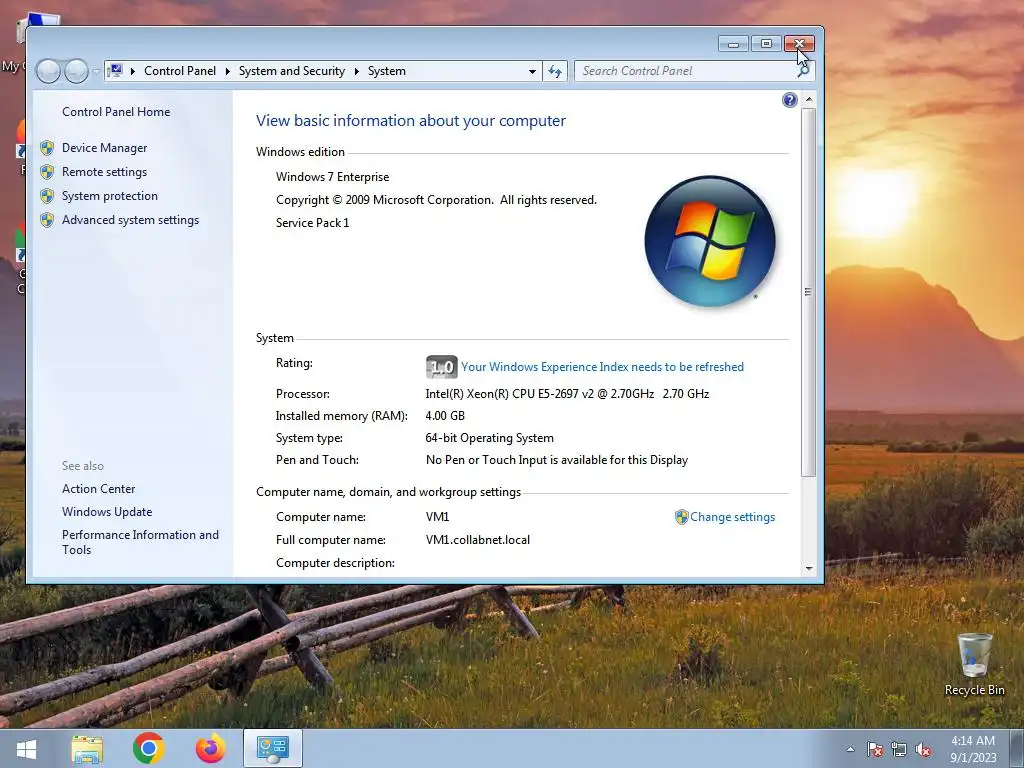Click the processor Intel Xeon value
This screenshot has height=768, width=1024.
(567, 394)
